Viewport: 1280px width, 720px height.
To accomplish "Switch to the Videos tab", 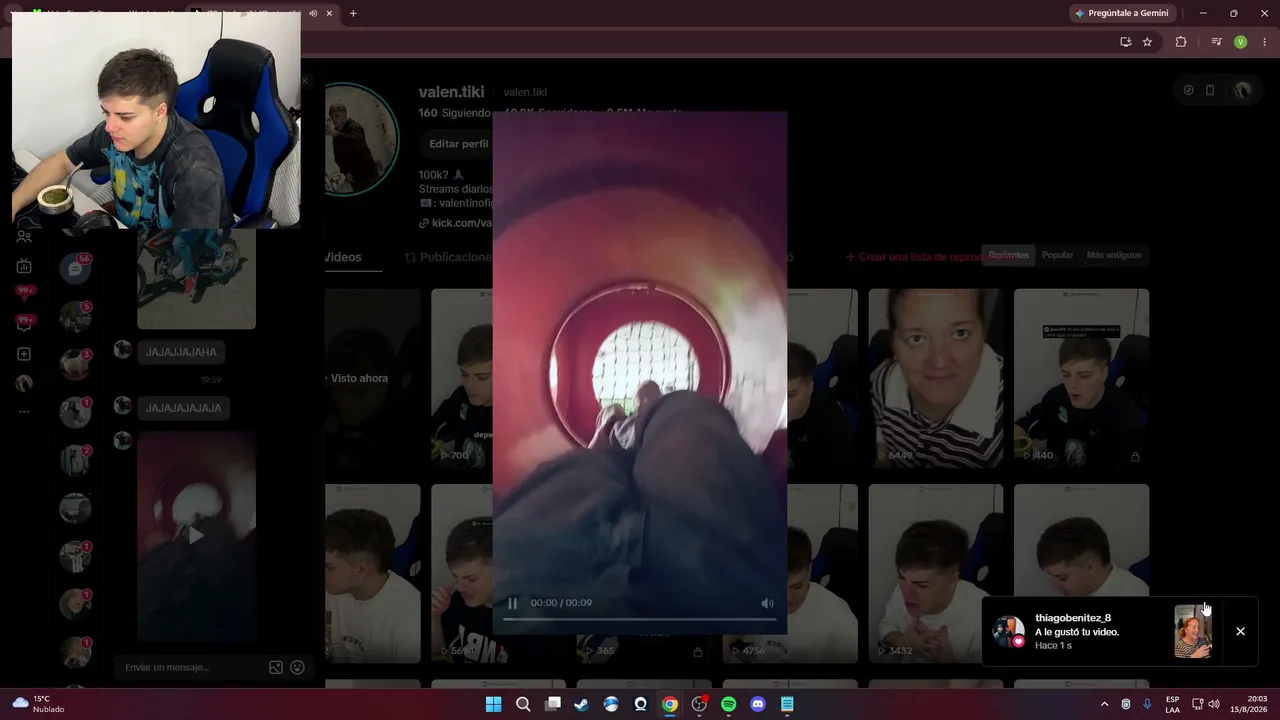I will click(x=343, y=257).
